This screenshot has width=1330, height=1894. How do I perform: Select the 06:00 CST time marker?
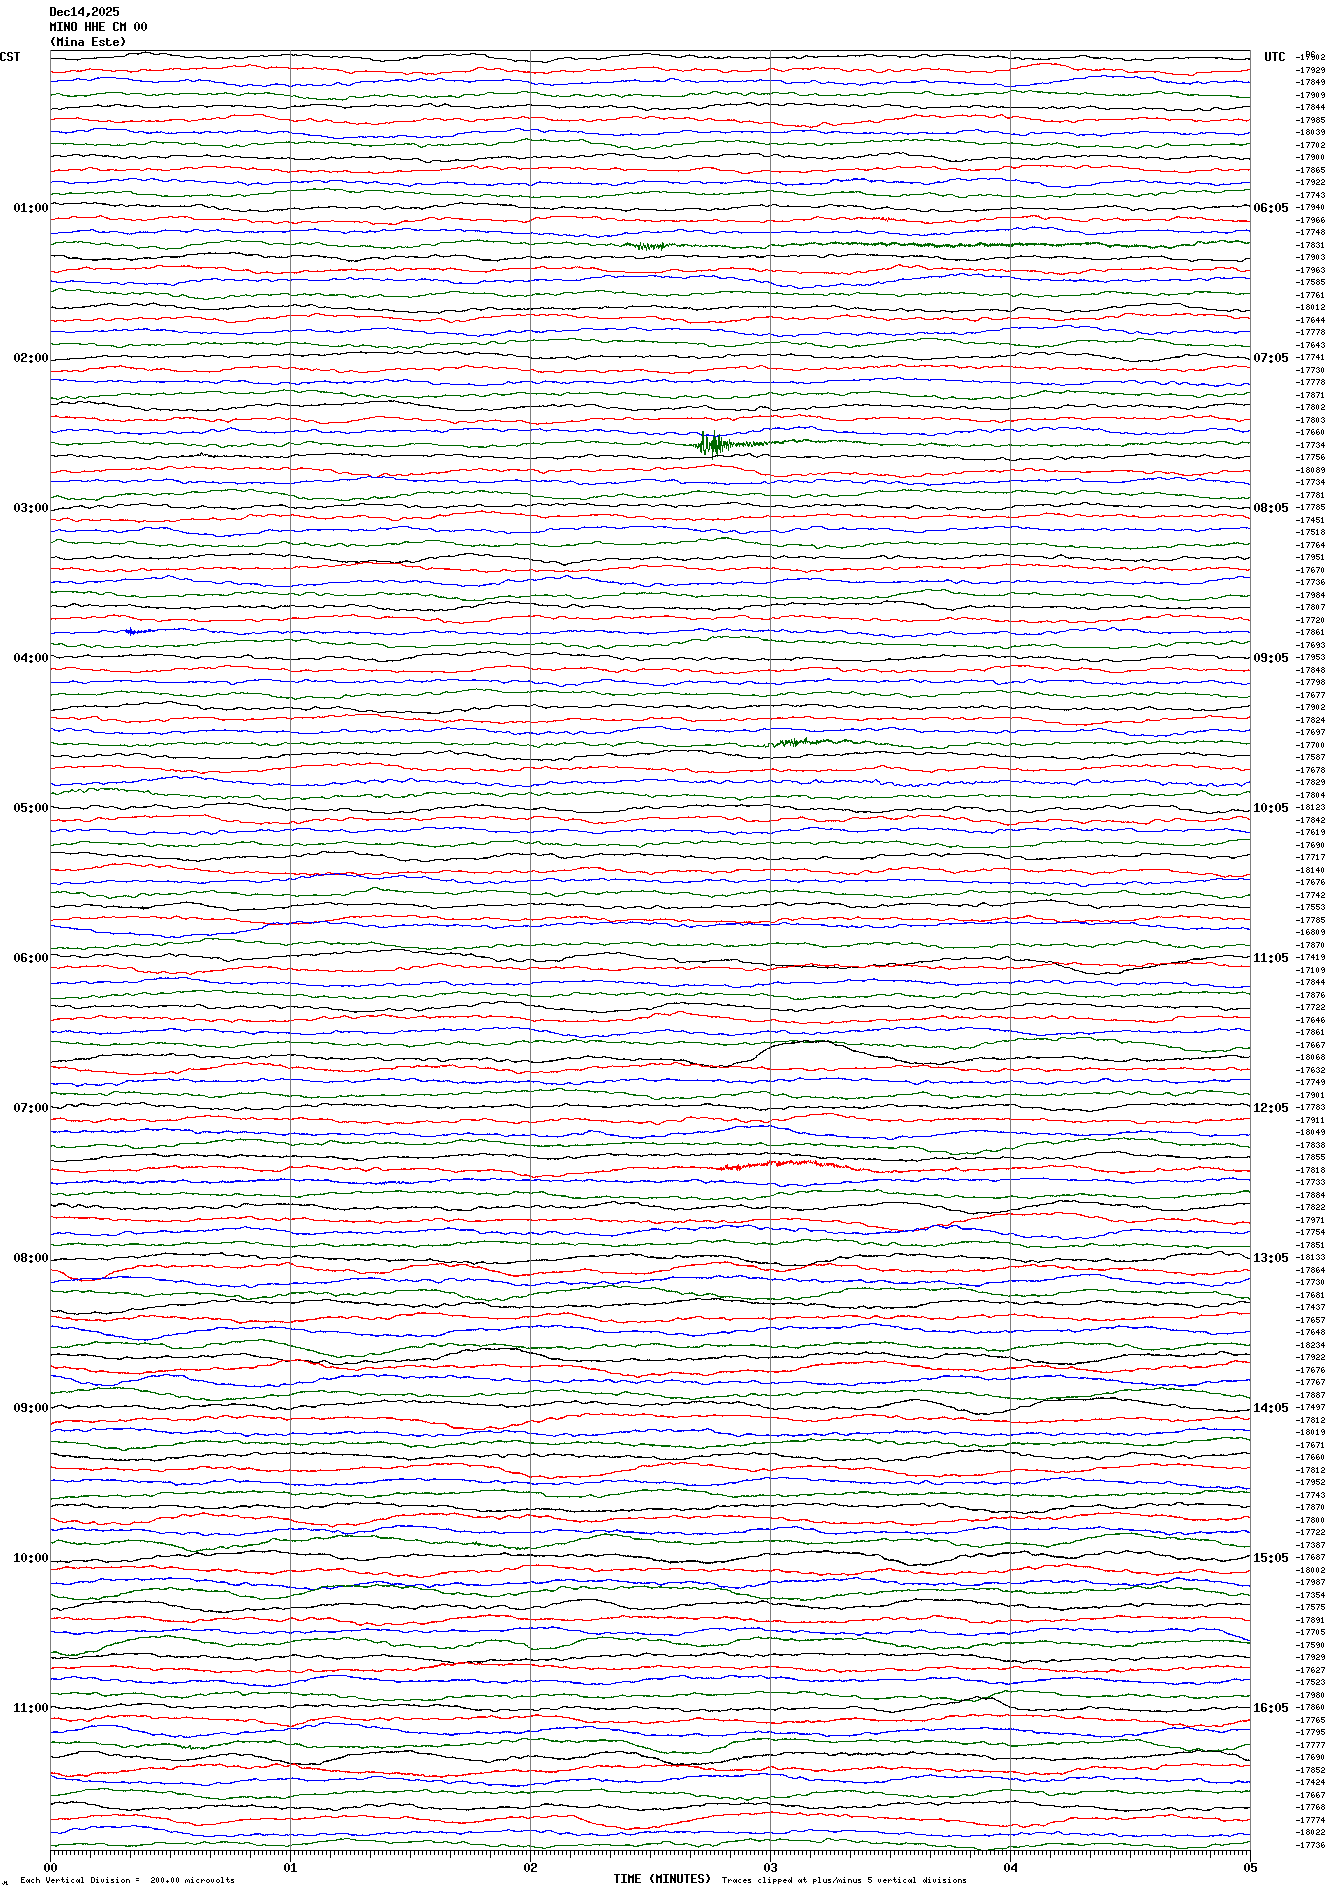30,958
